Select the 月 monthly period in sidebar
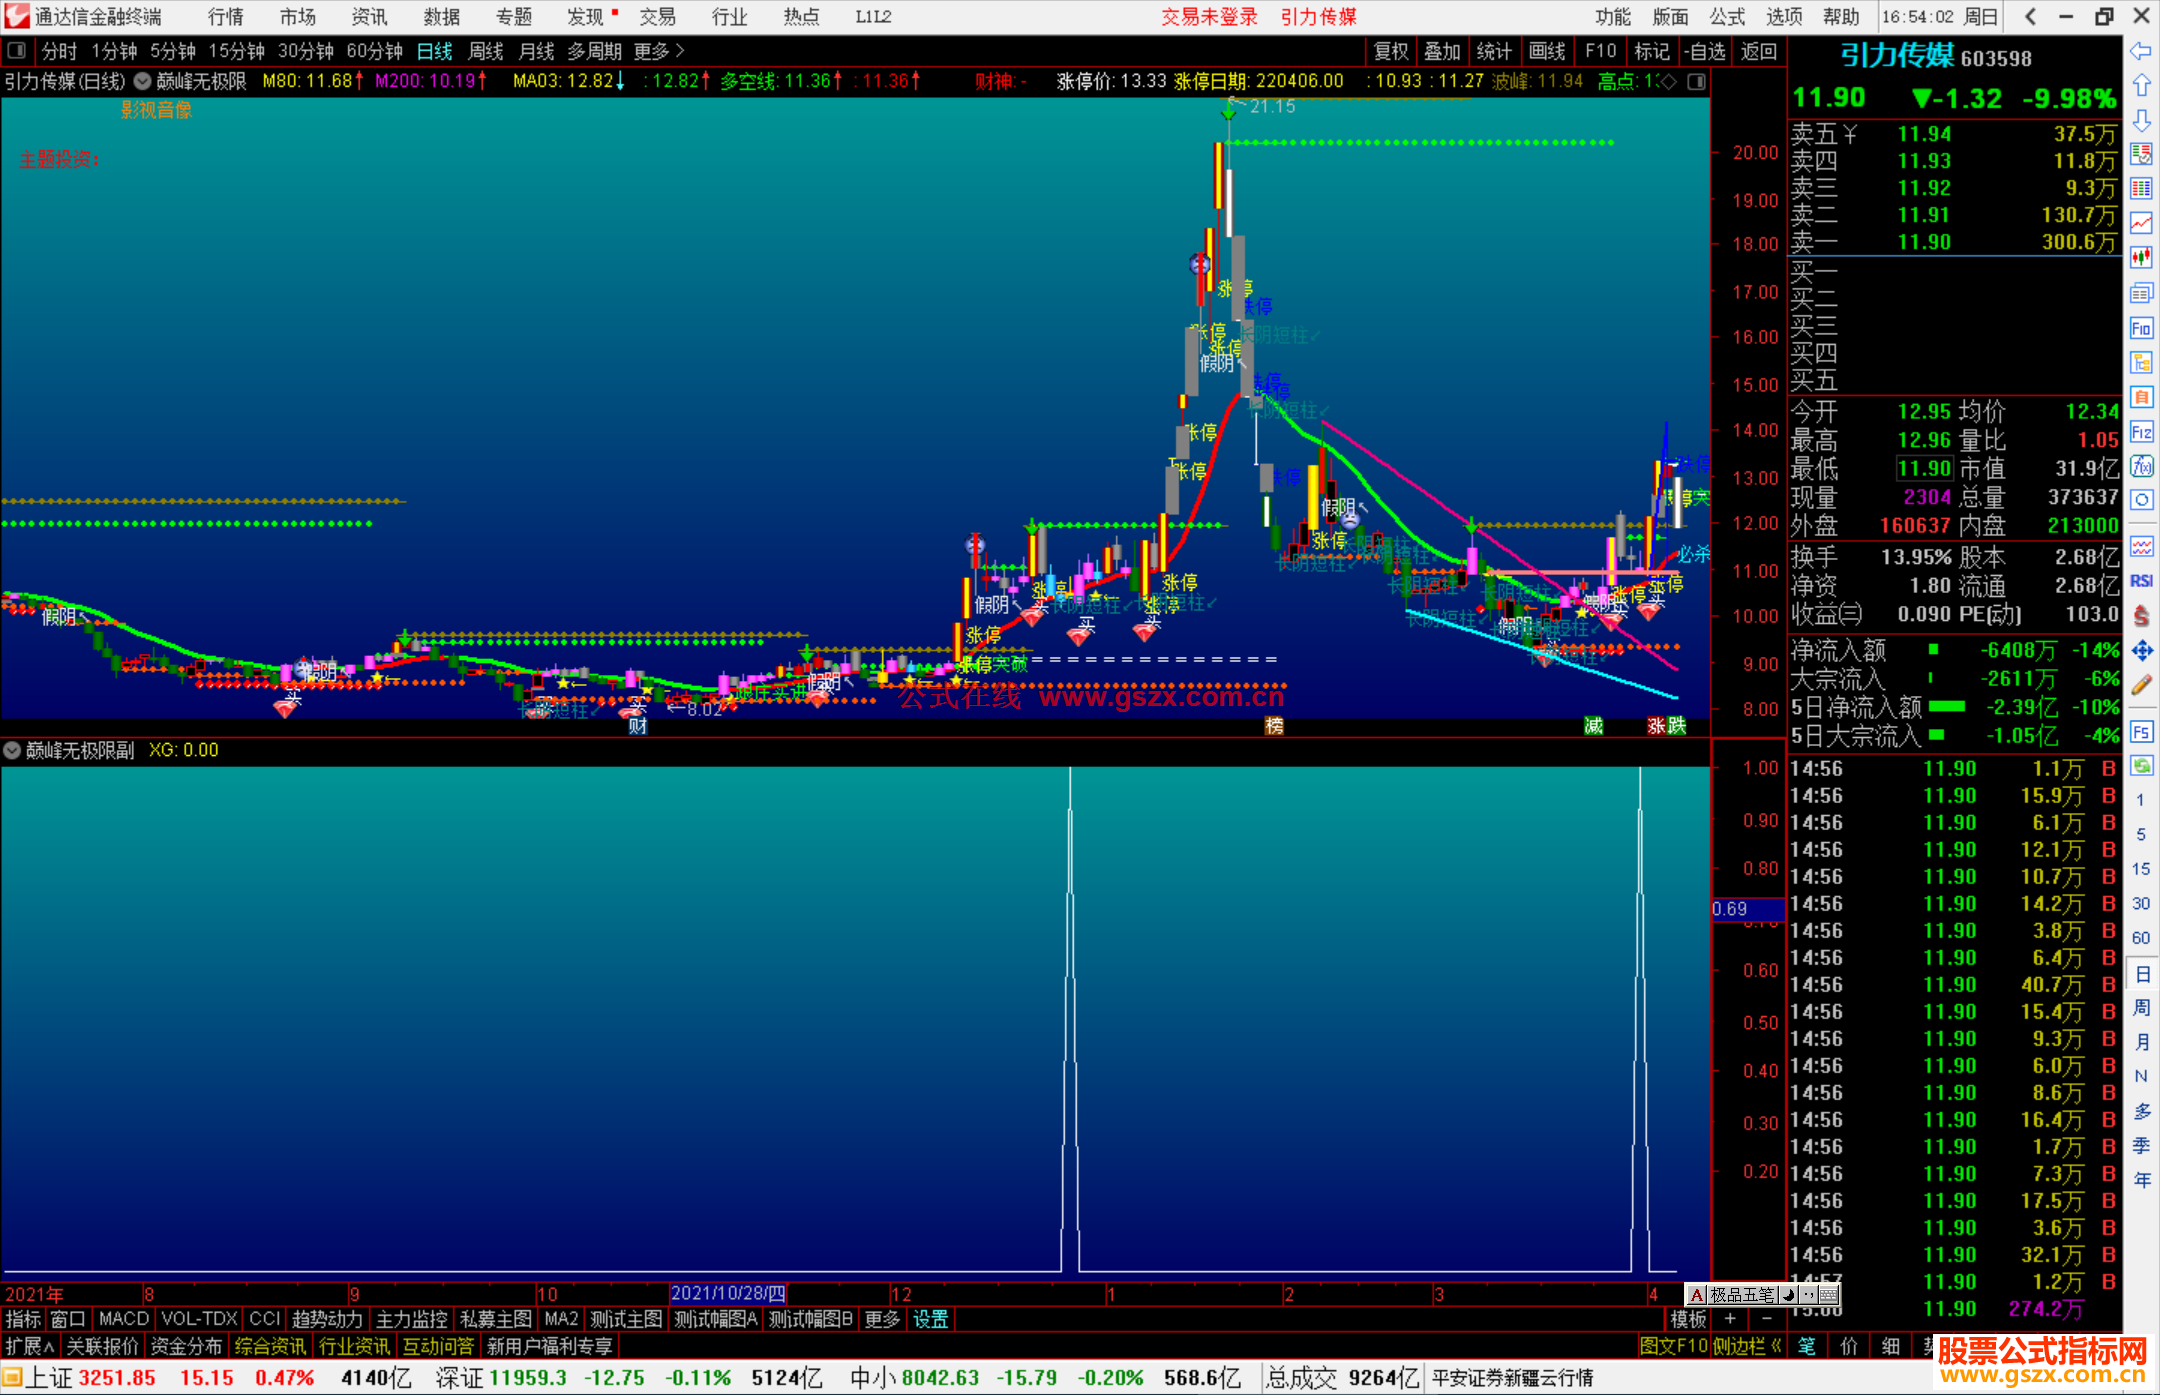2160x1395 pixels. coord(2141,1042)
